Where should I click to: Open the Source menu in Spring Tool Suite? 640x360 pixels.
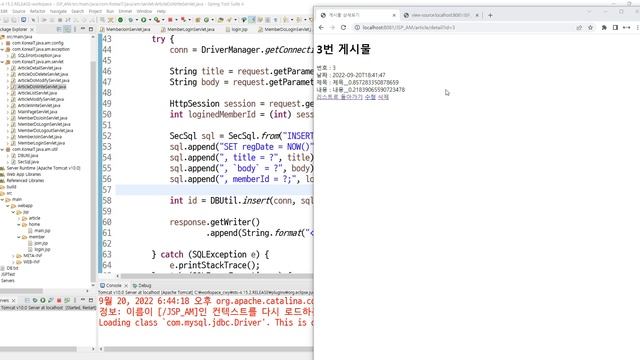point(18,11)
